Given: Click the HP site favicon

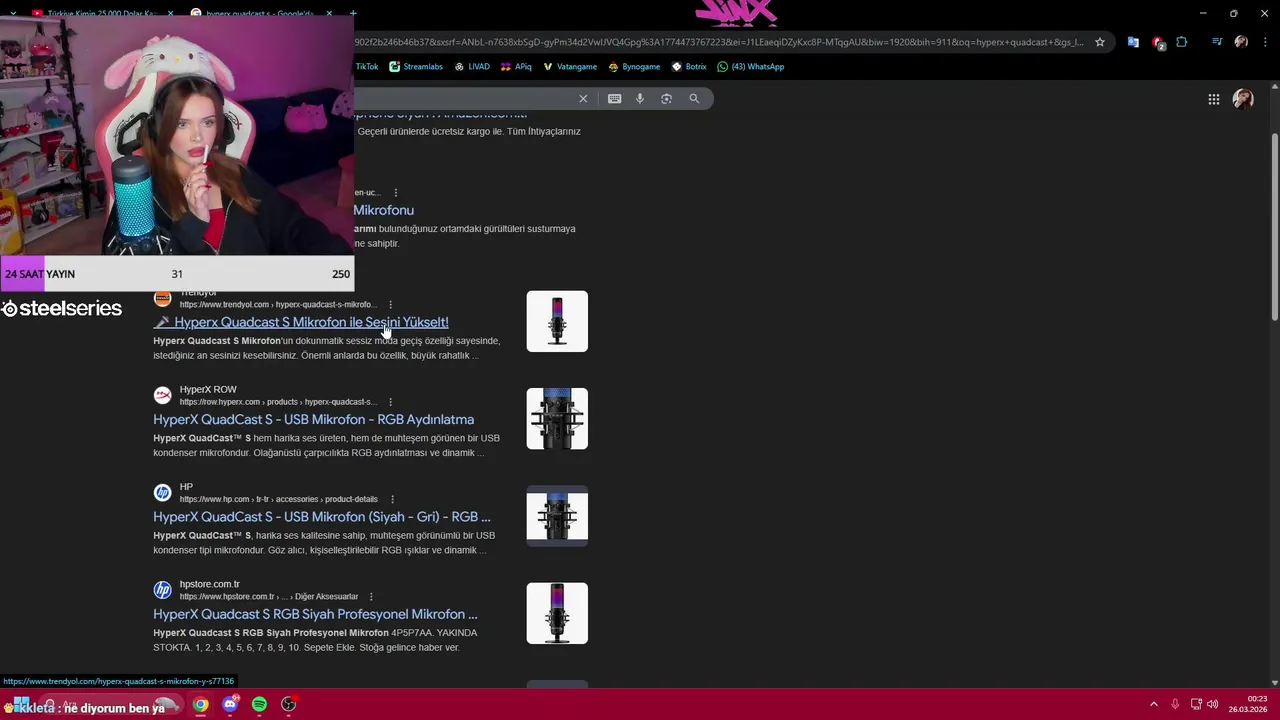Looking at the screenshot, I should pyautogui.click(x=162, y=492).
